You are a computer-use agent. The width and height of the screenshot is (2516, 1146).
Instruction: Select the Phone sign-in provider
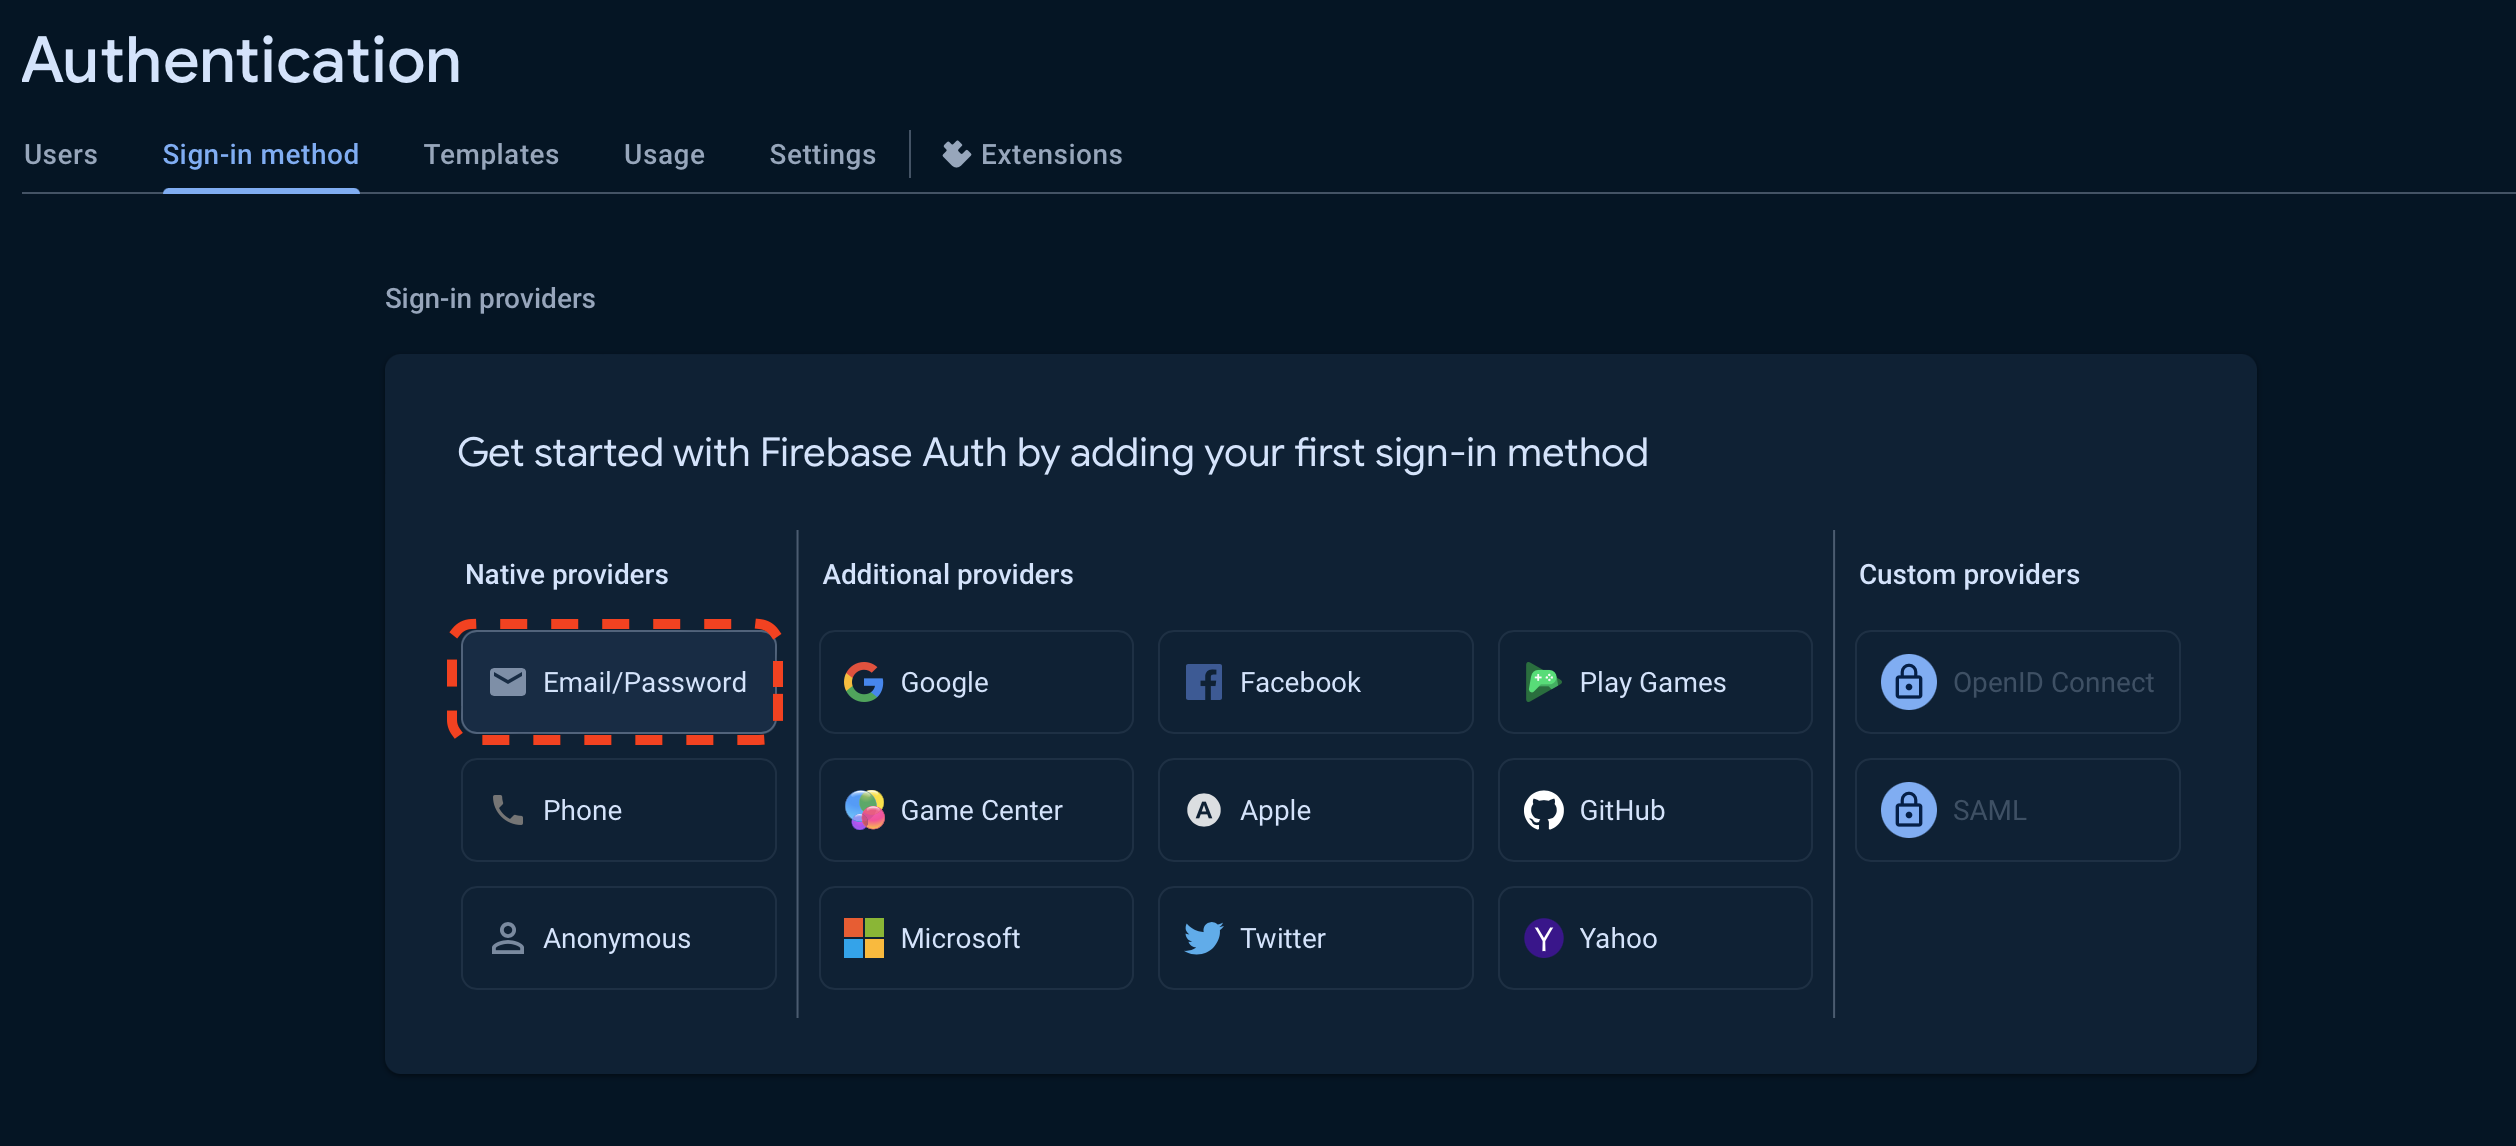618,810
